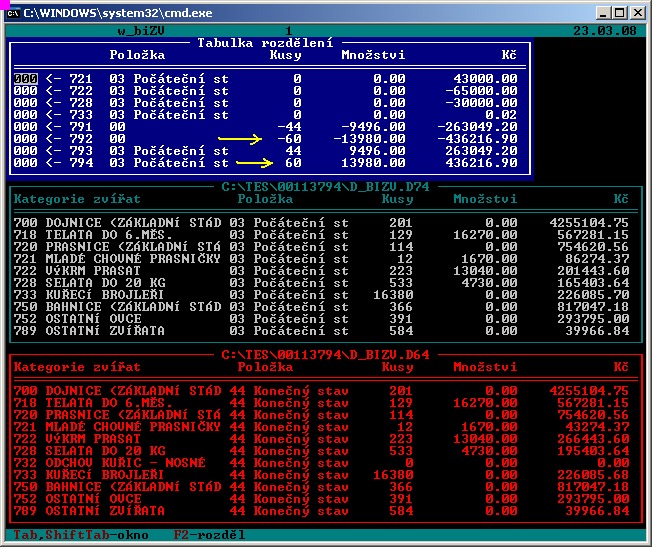Image resolution: width=652 pixels, height=547 pixels.
Task: Select 722 VÝKRM PRASAT in D74 panel
Action: tap(321, 271)
